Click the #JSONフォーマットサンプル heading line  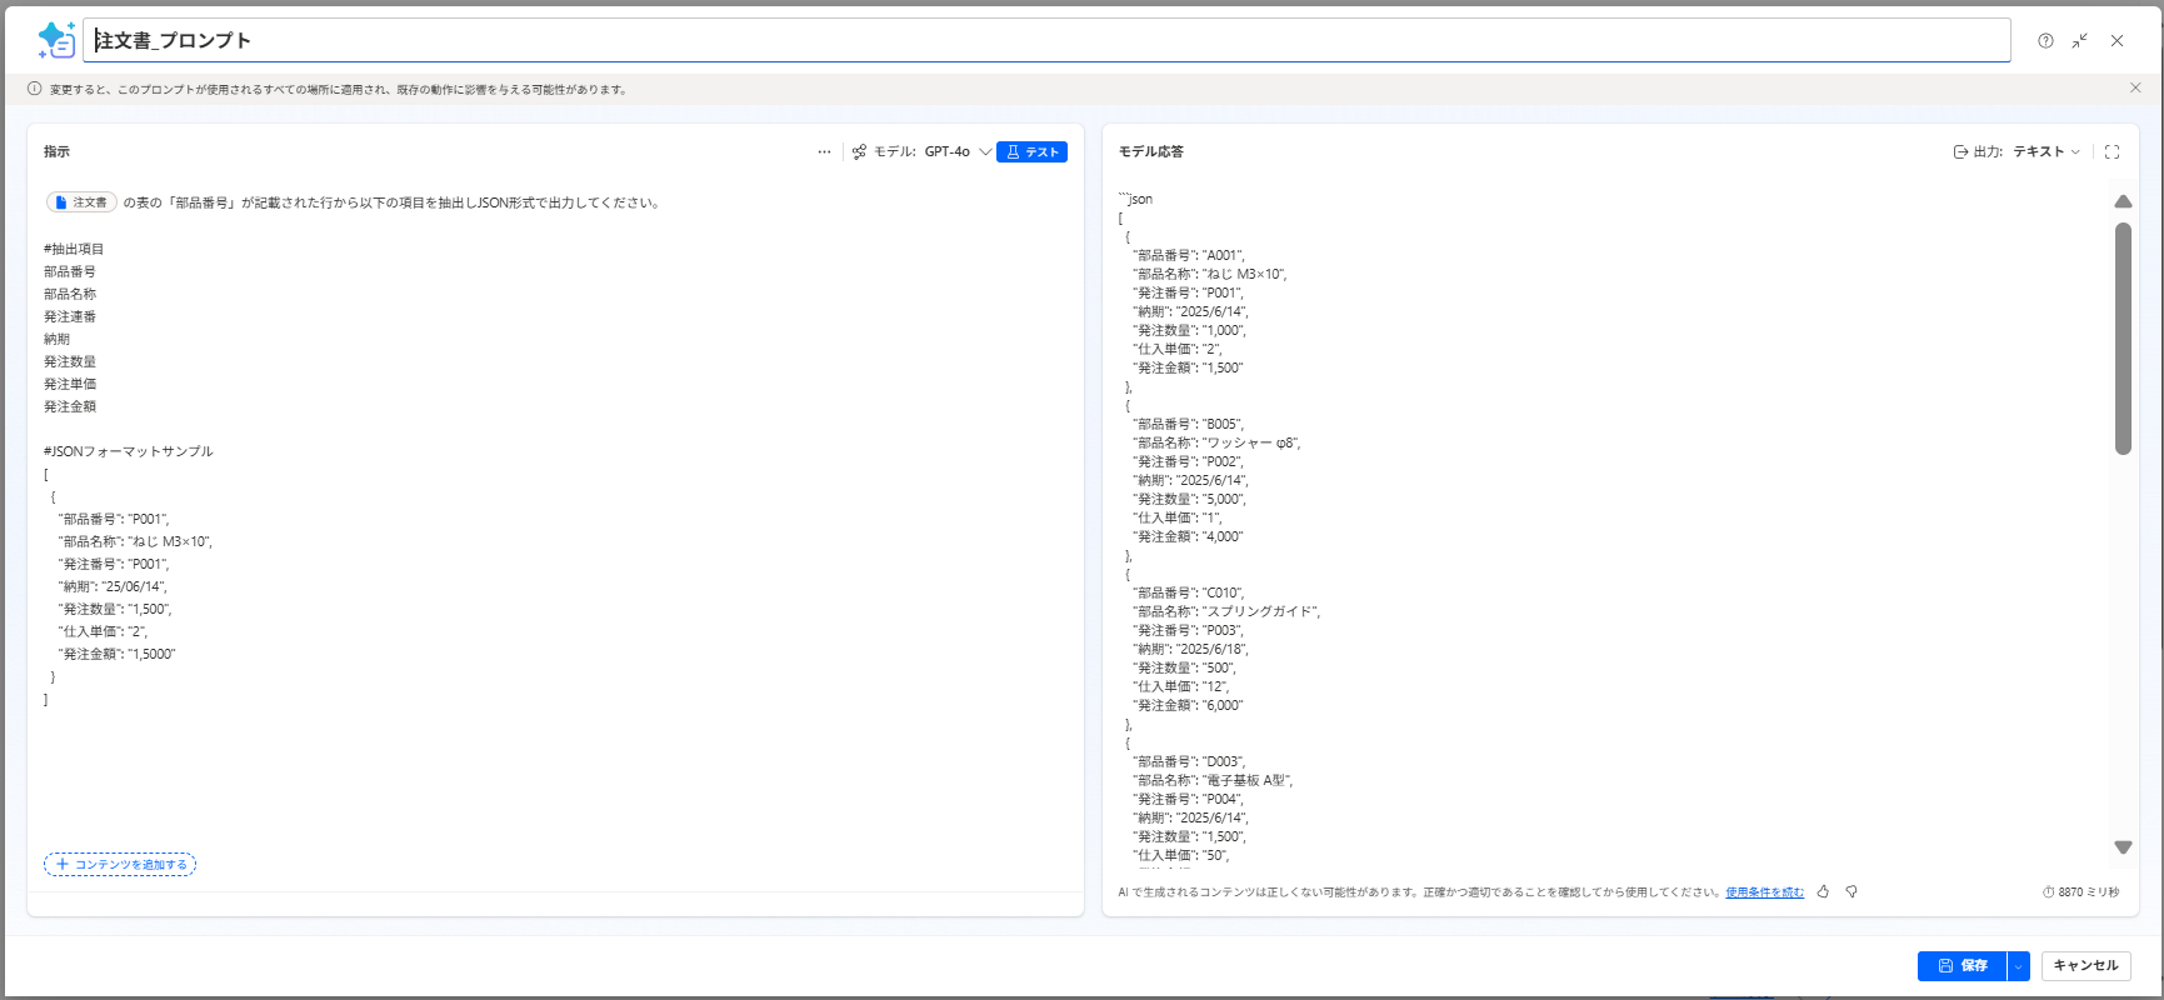(x=128, y=452)
